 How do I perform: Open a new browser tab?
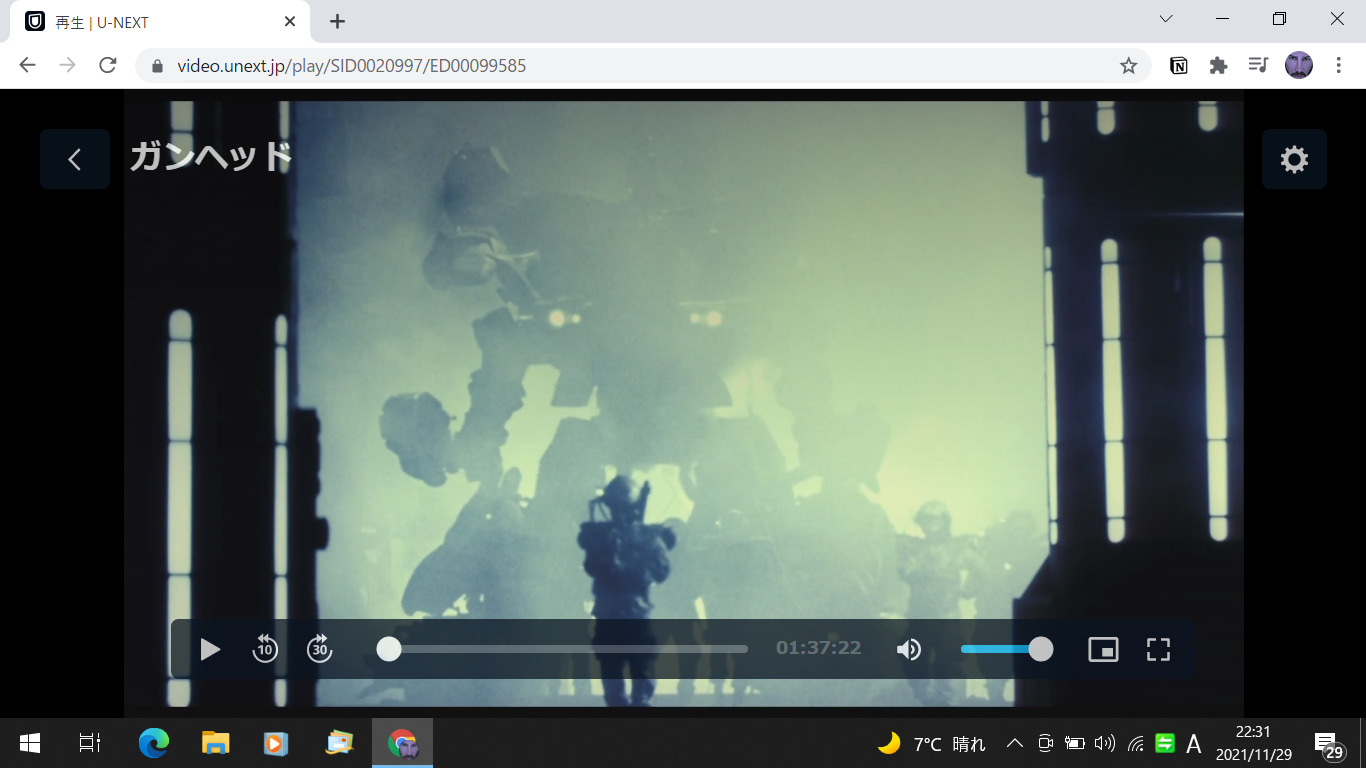pyautogui.click(x=337, y=21)
